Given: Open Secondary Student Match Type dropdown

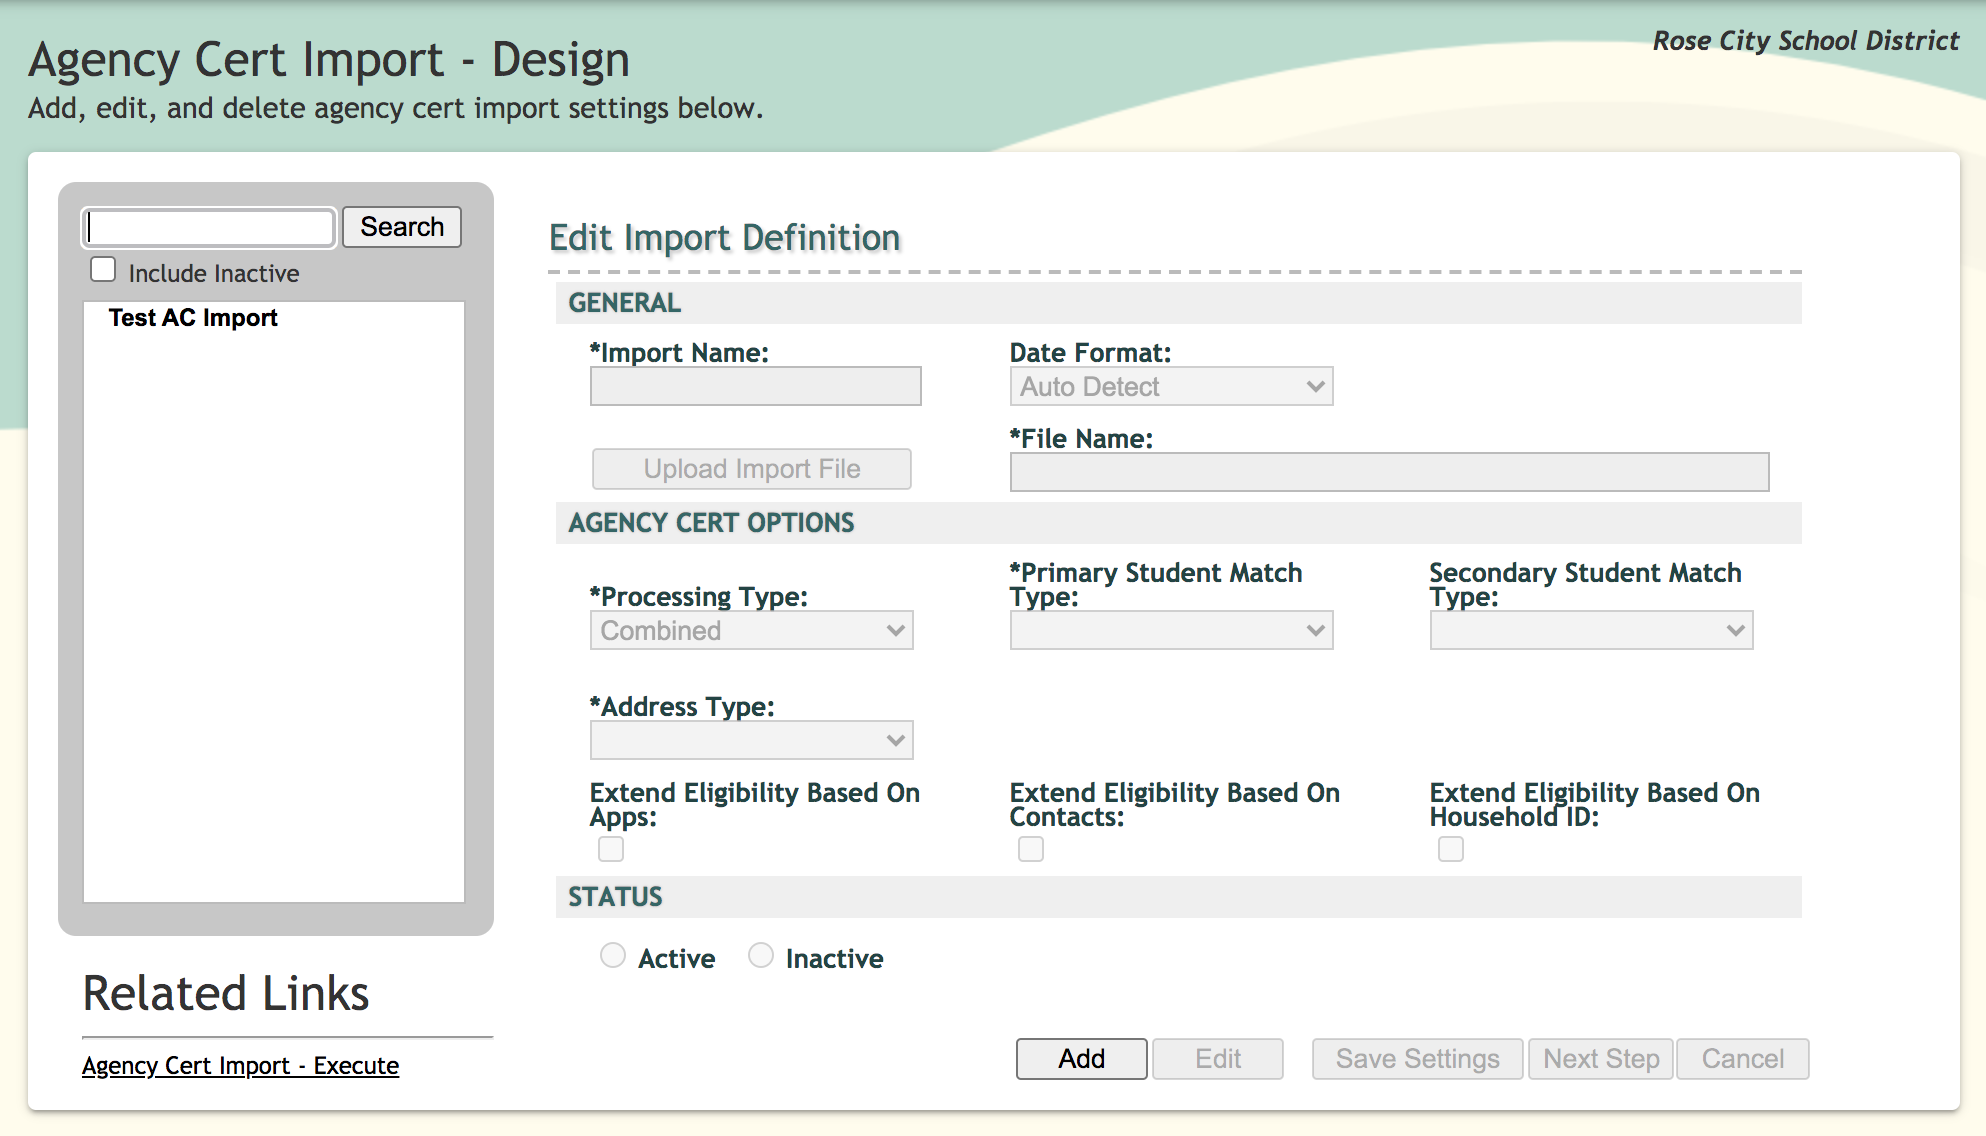Looking at the screenshot, I should click(1591, 631).
